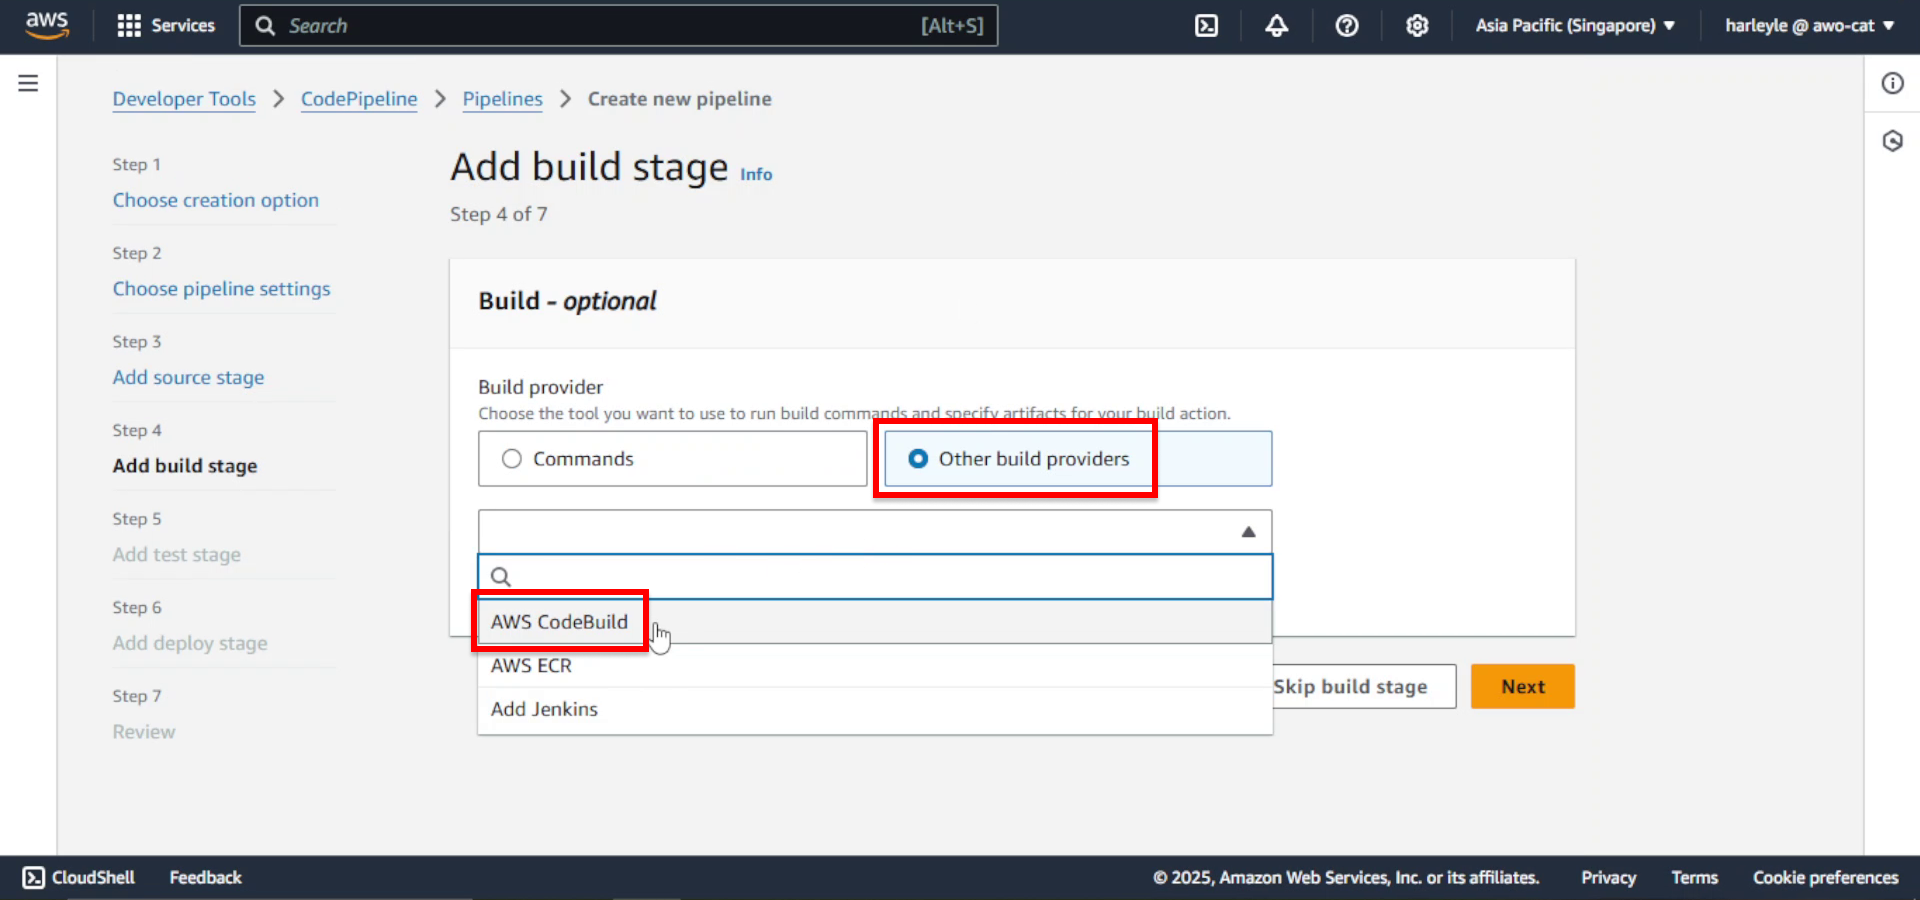Open the info panel icon on right
1920x900 pixels.
click(1893, 83)
